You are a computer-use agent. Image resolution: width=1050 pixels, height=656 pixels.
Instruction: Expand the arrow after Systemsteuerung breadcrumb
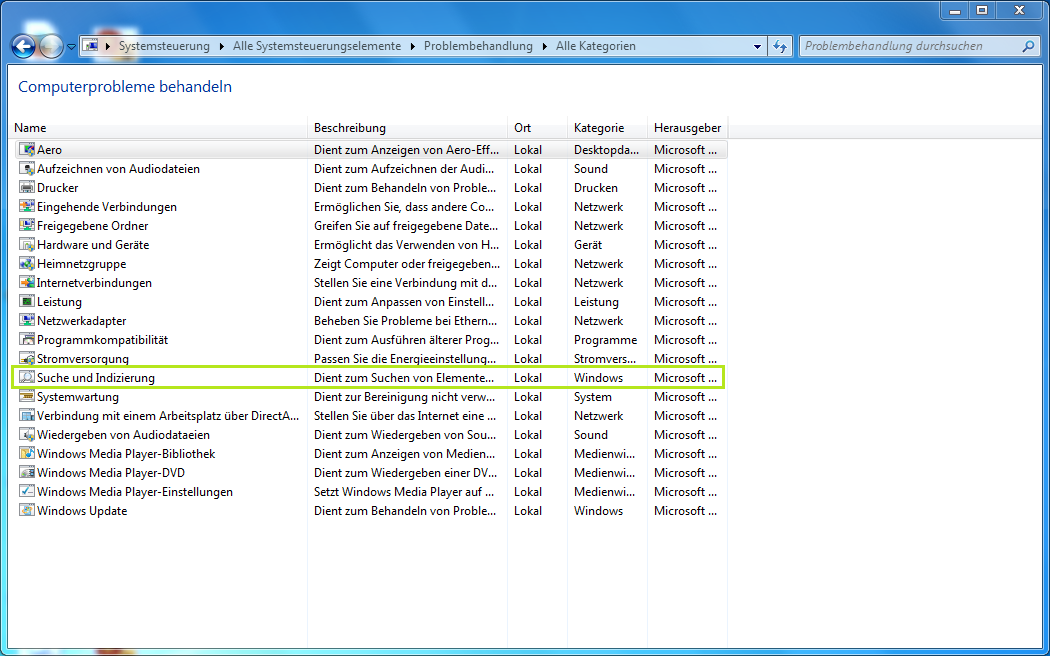222,46
